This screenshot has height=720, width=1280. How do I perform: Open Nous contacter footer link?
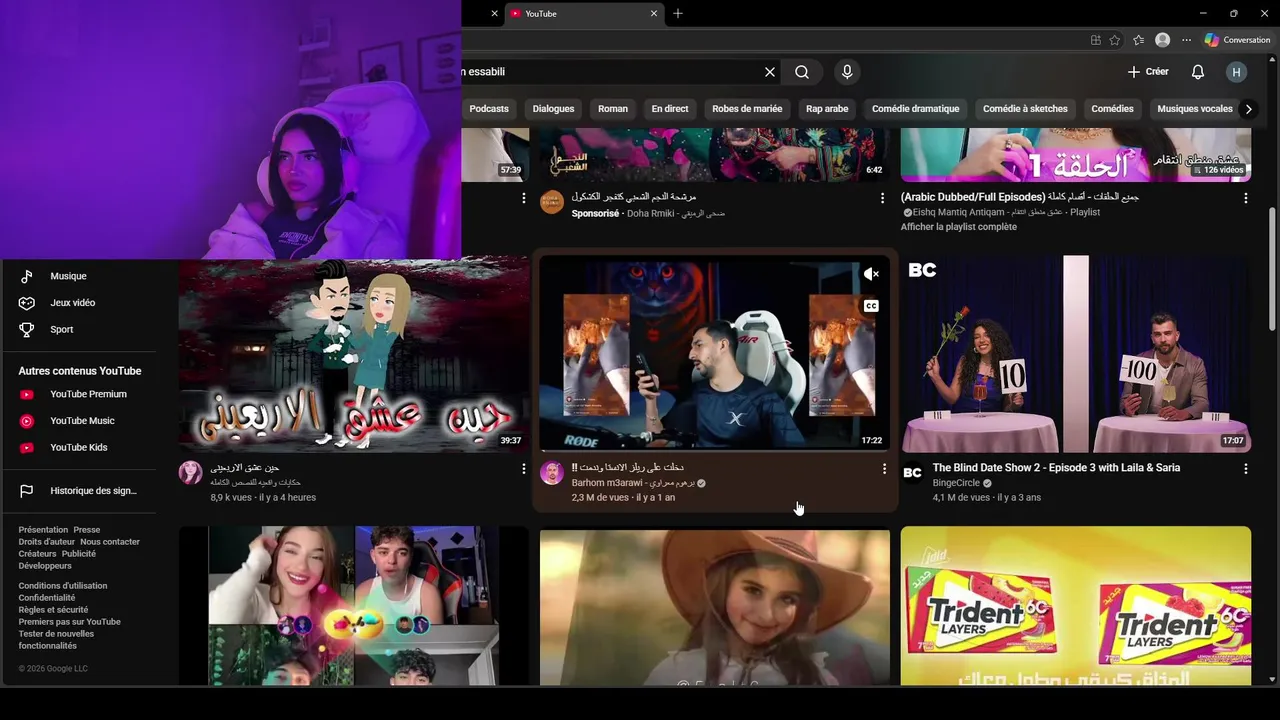(110, 542)
